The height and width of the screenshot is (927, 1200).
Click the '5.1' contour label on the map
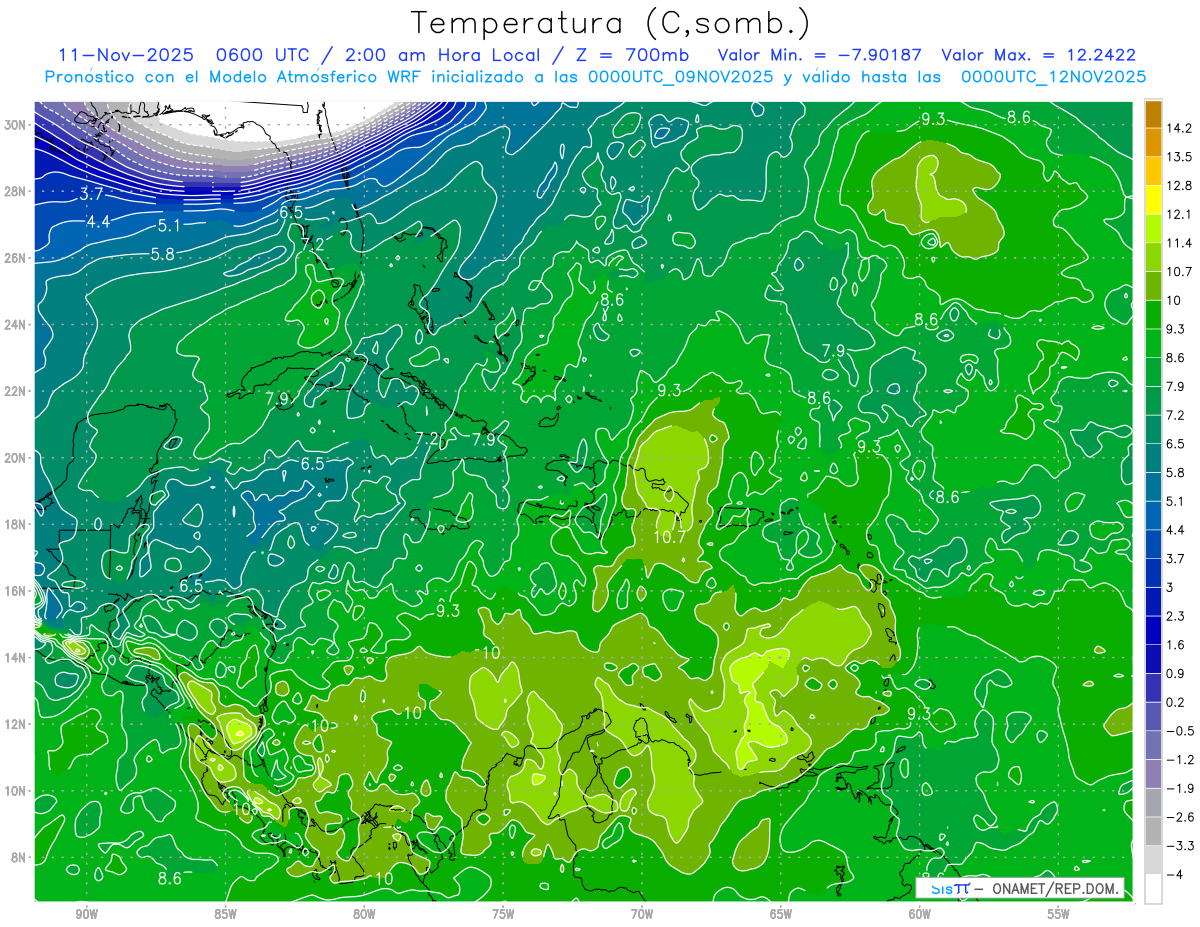click(168, 225)
